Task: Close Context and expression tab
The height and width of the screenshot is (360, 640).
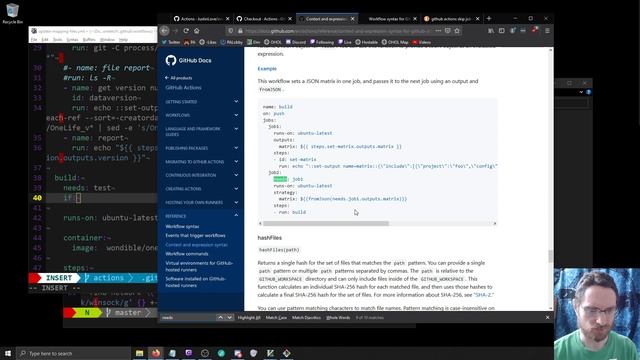Action: (x=353, y=19)
